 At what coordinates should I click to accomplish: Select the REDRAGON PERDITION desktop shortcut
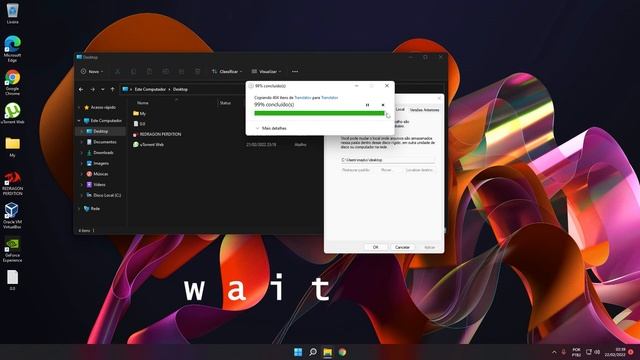[x=12, y=183]
